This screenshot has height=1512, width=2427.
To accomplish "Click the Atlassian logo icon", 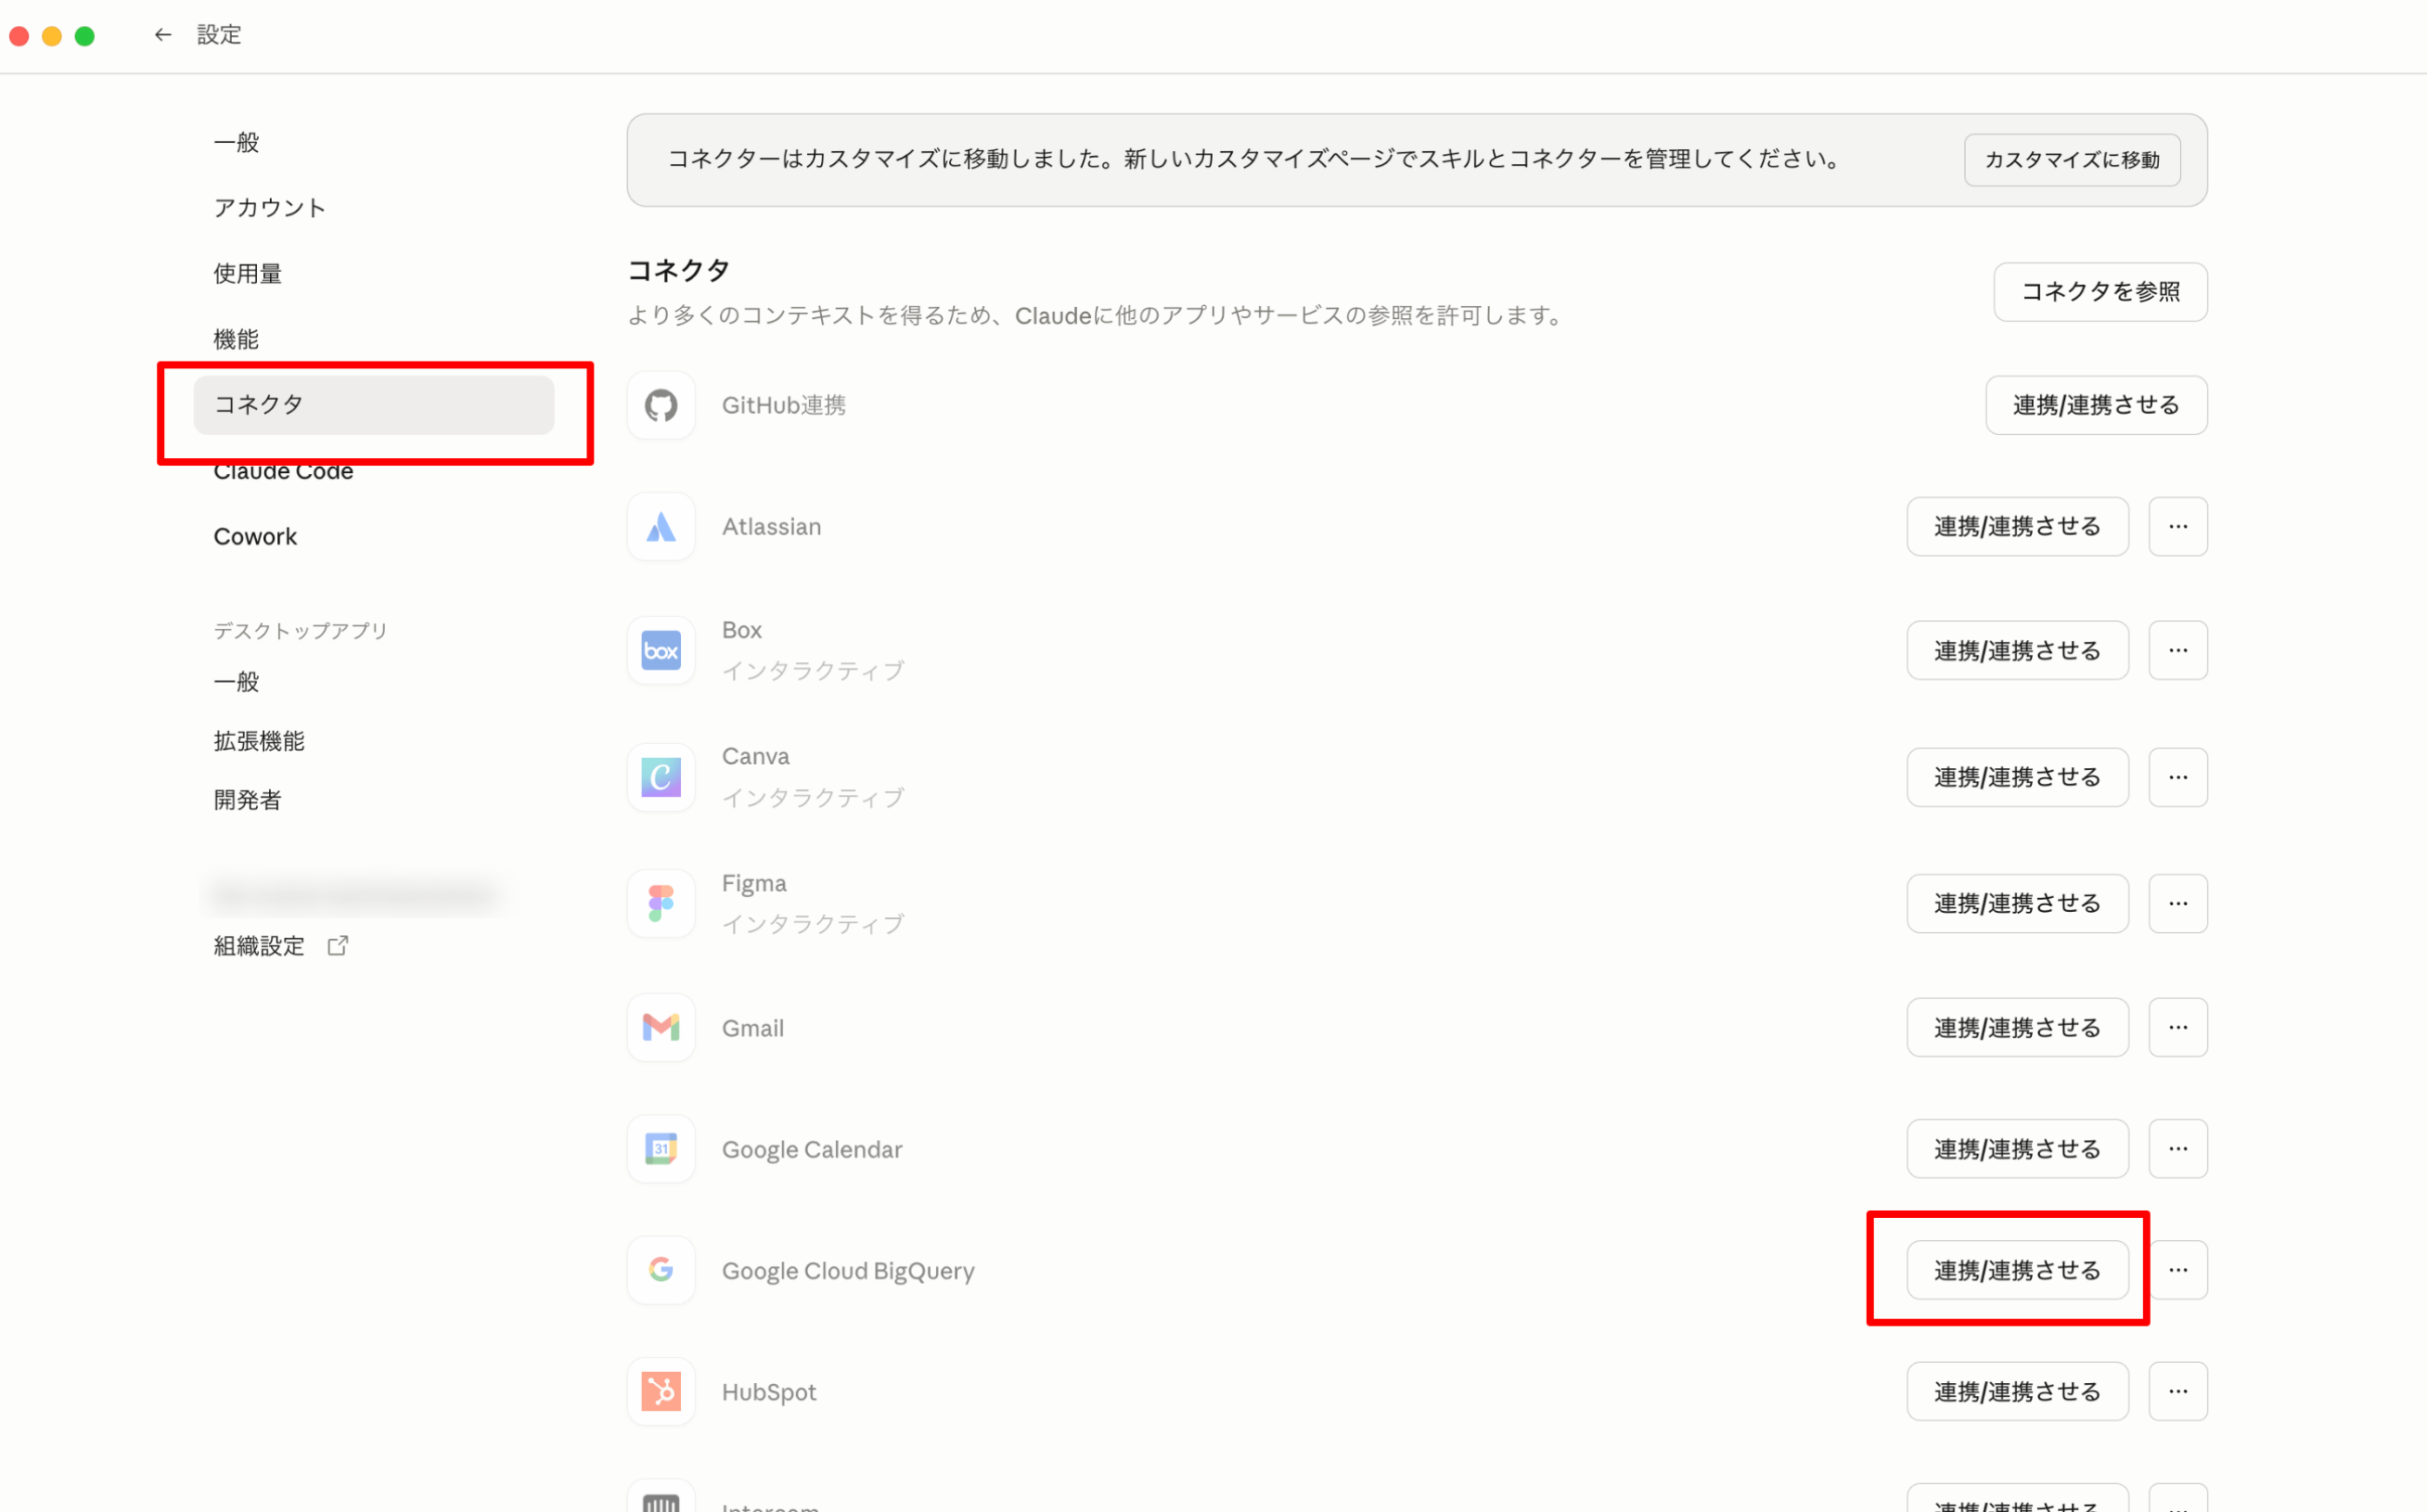I will click(x=661, y=527).
